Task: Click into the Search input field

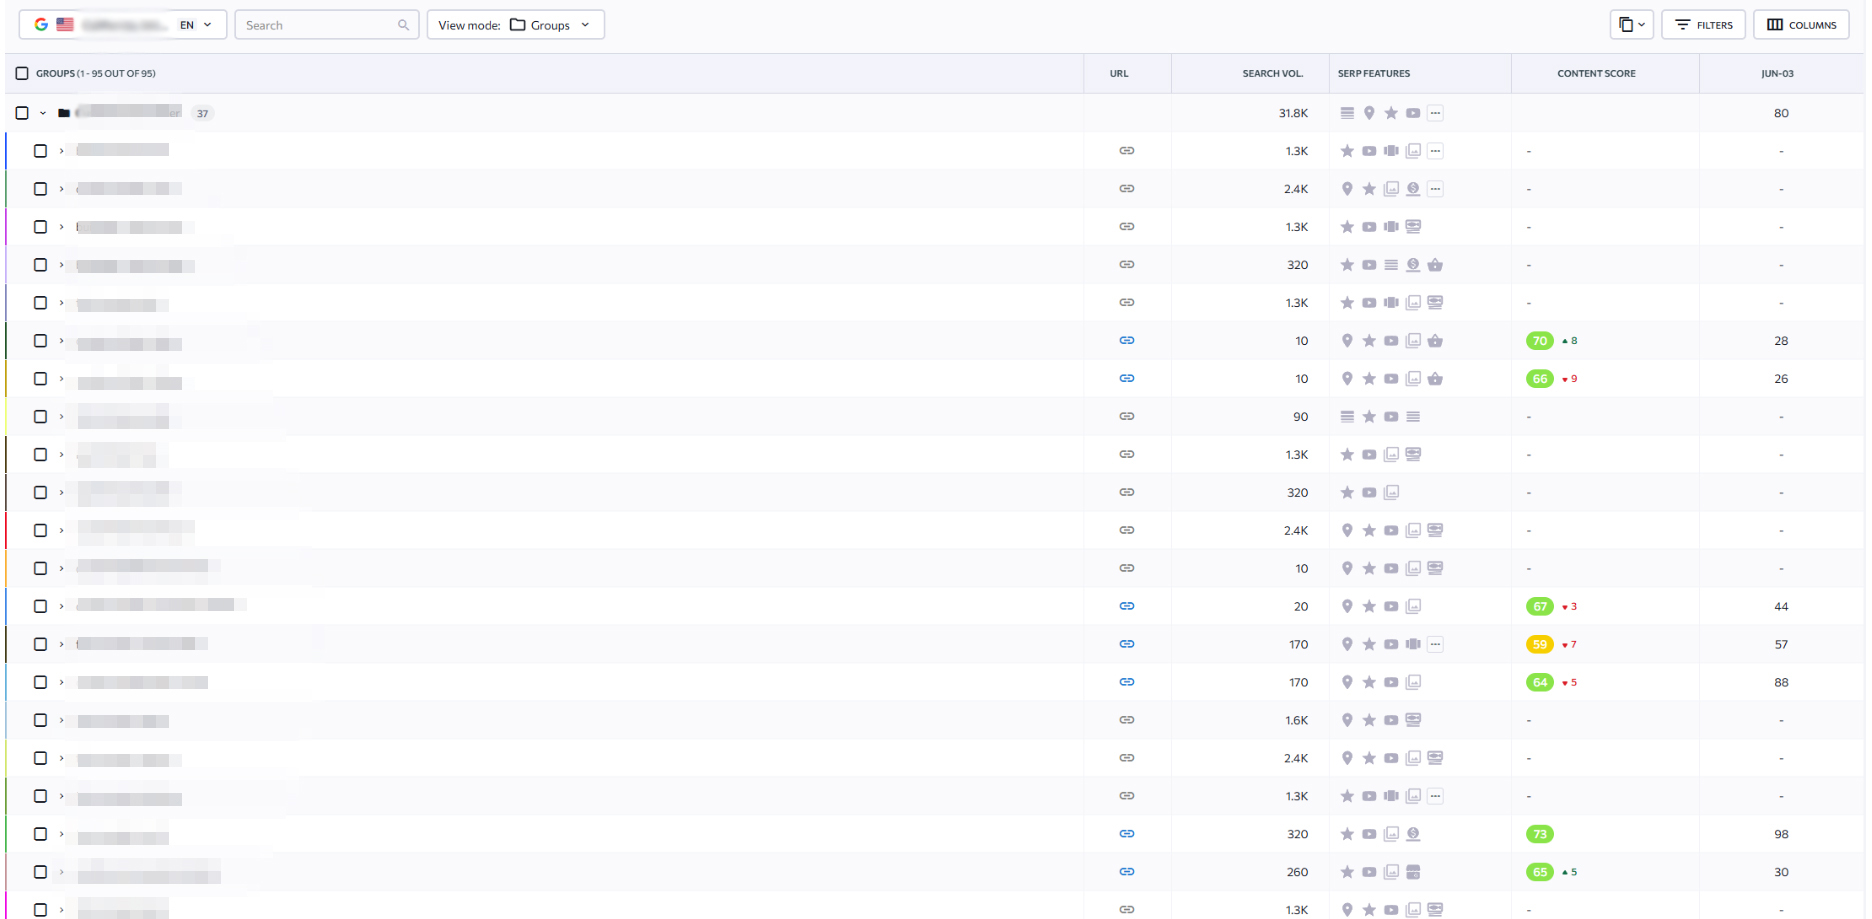Action: 318,25
